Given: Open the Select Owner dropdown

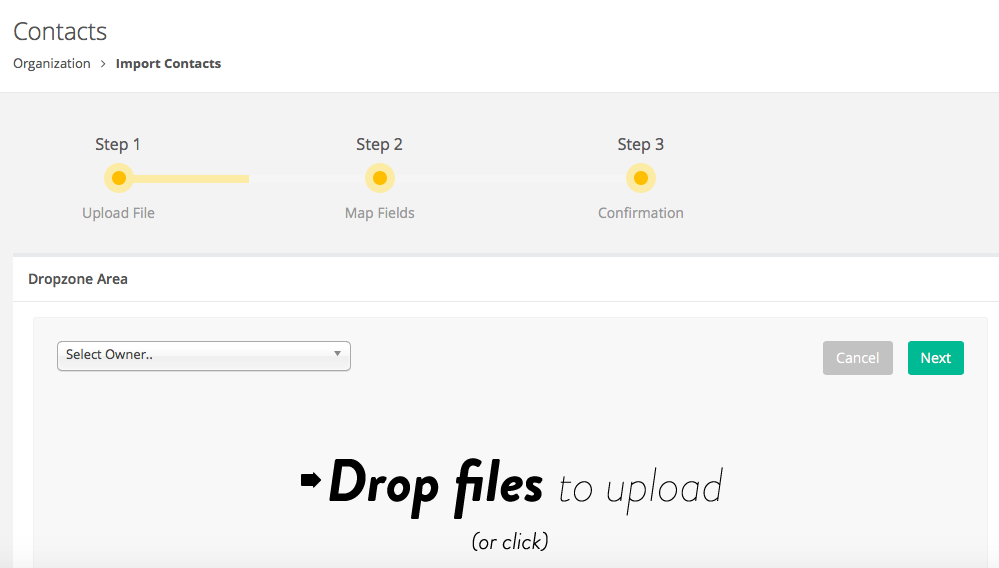Looking at the screenshot, I should [x=204, y=356].
